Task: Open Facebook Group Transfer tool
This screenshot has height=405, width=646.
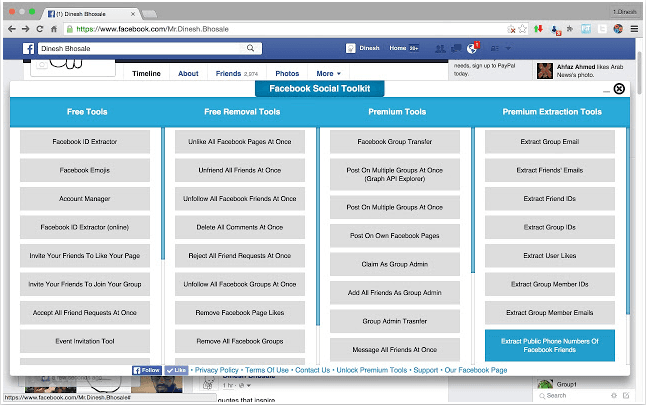Action: pos(395,142)
